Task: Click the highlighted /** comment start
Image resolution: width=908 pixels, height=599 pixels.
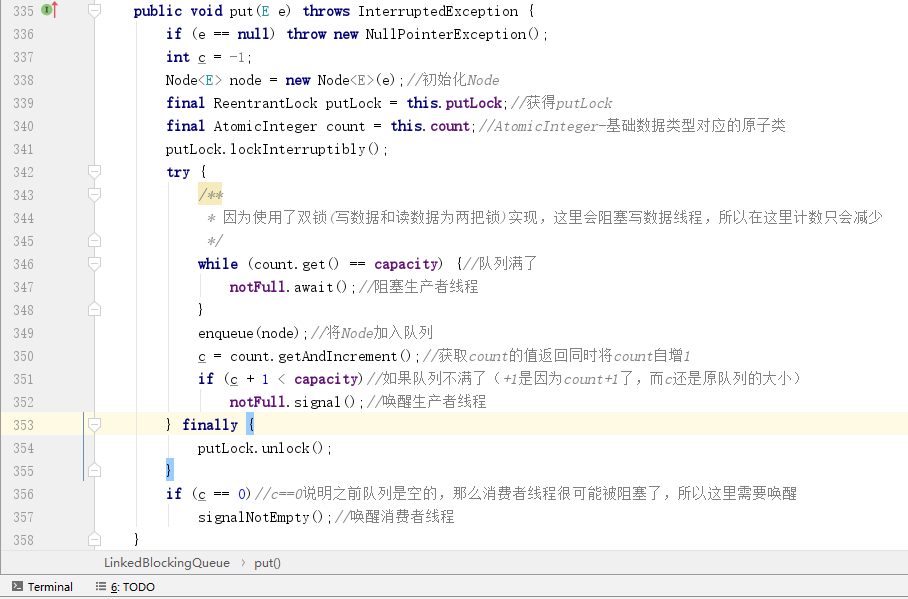Action: tap(210, 195)
